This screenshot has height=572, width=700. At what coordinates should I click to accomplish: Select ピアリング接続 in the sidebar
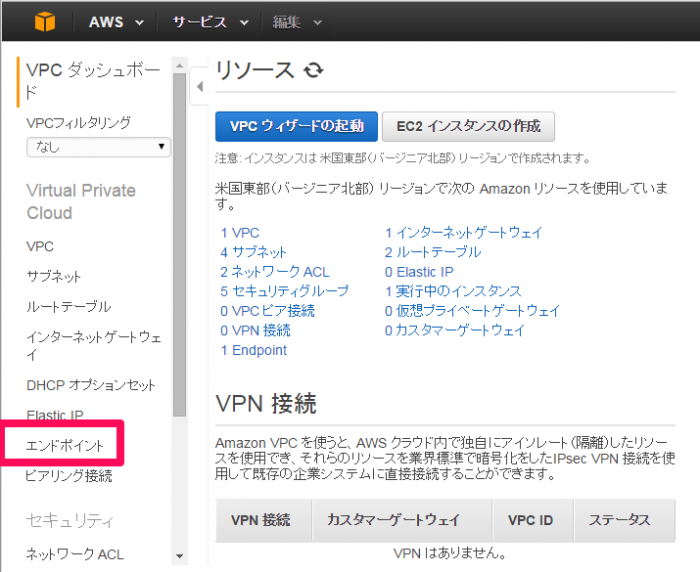click(69, 476)
